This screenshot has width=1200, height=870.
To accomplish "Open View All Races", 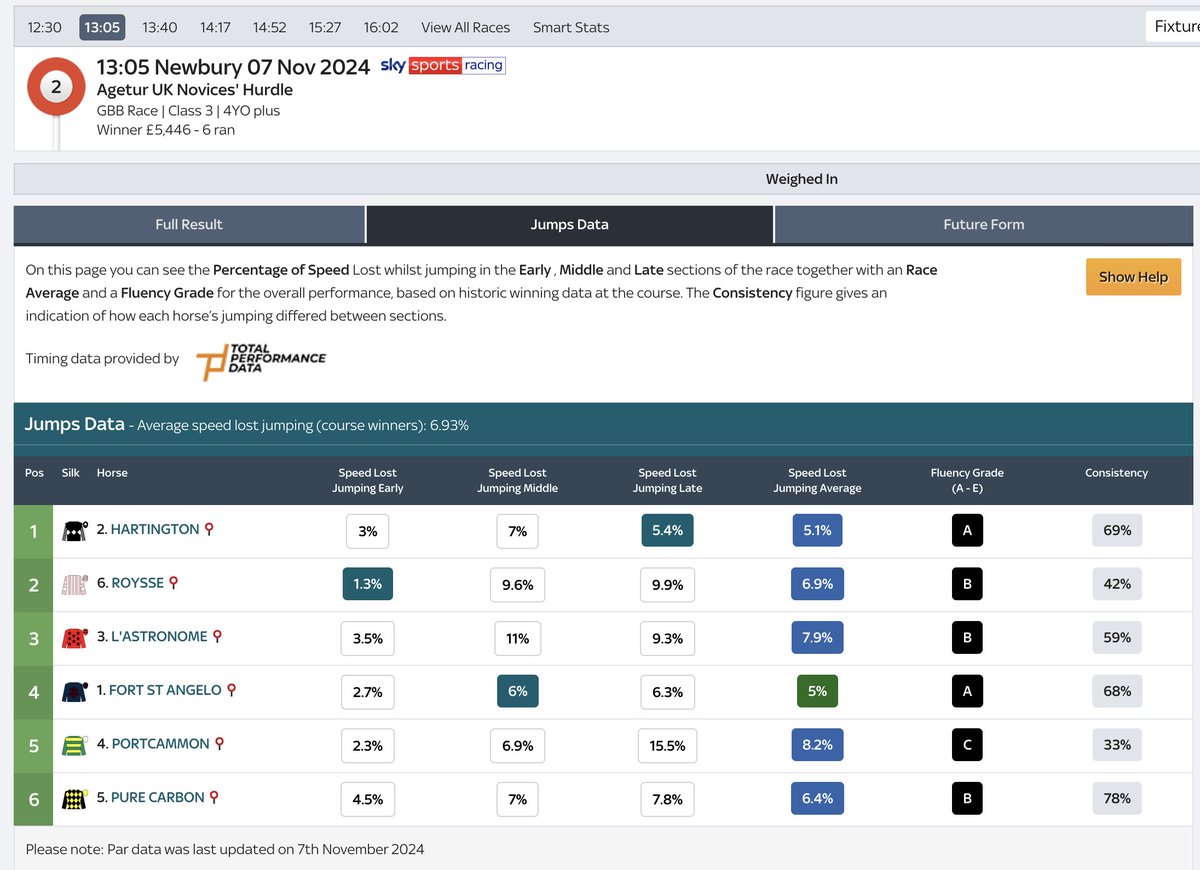I will point(466,27).
